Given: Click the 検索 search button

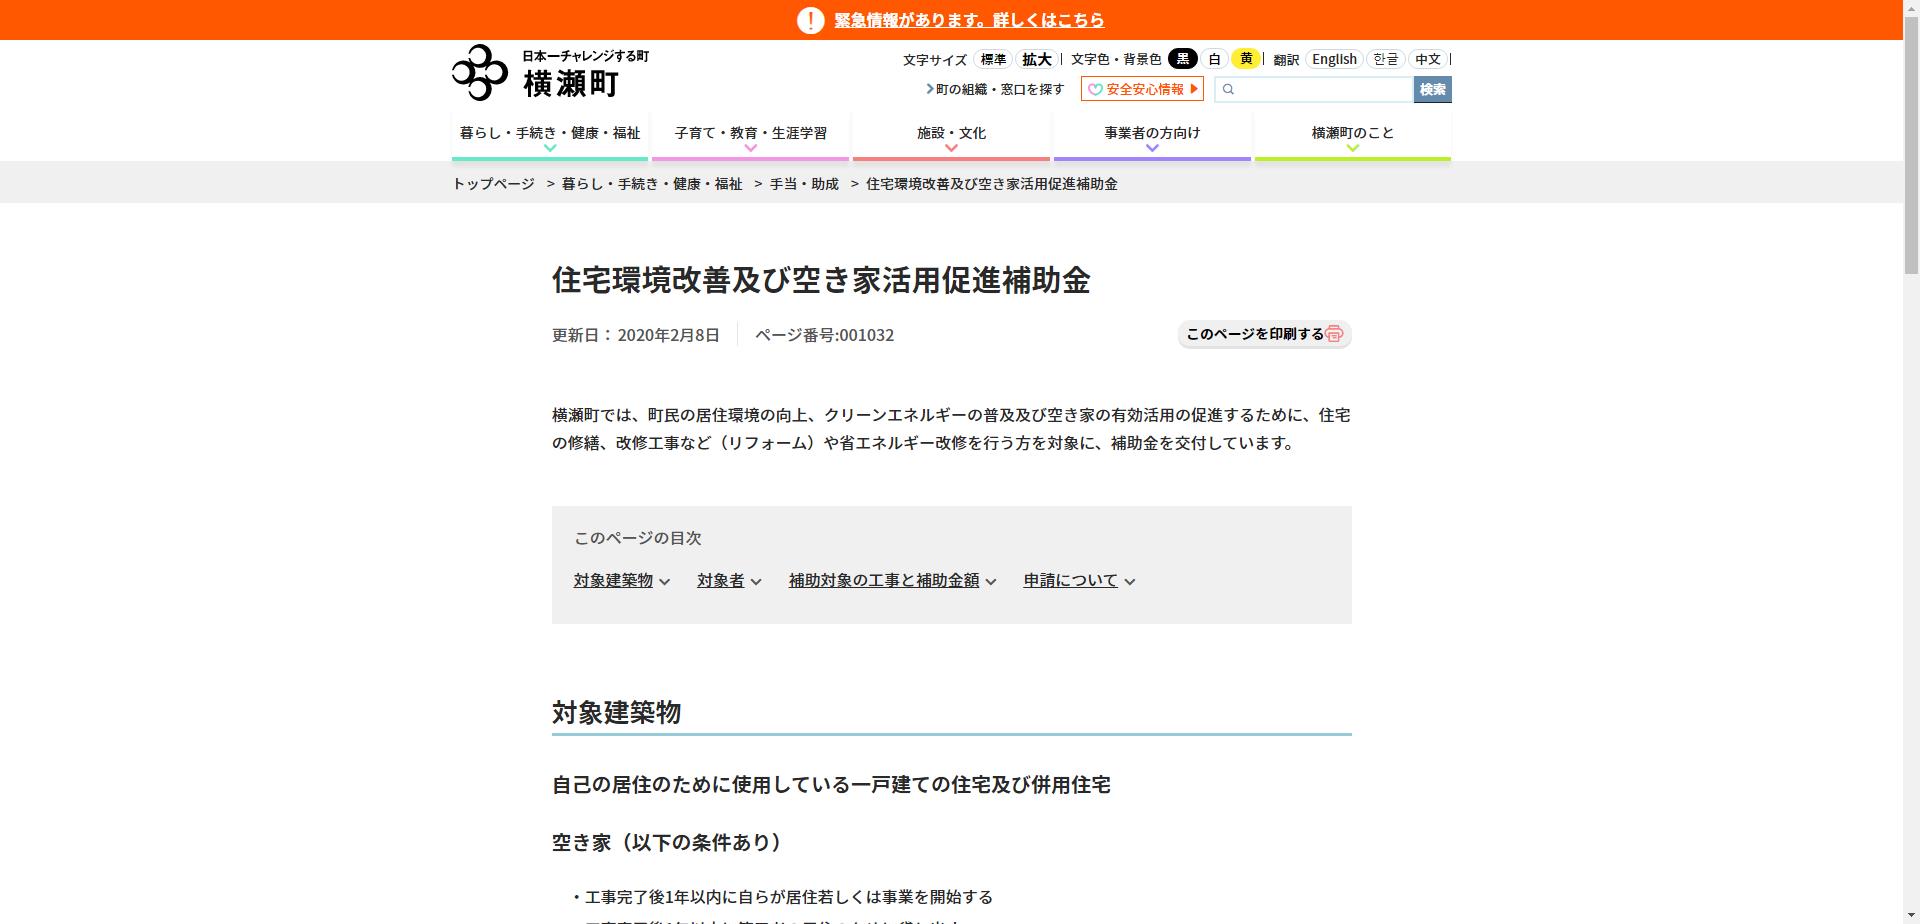Looking at the screenshot, I should [1432, 89].
